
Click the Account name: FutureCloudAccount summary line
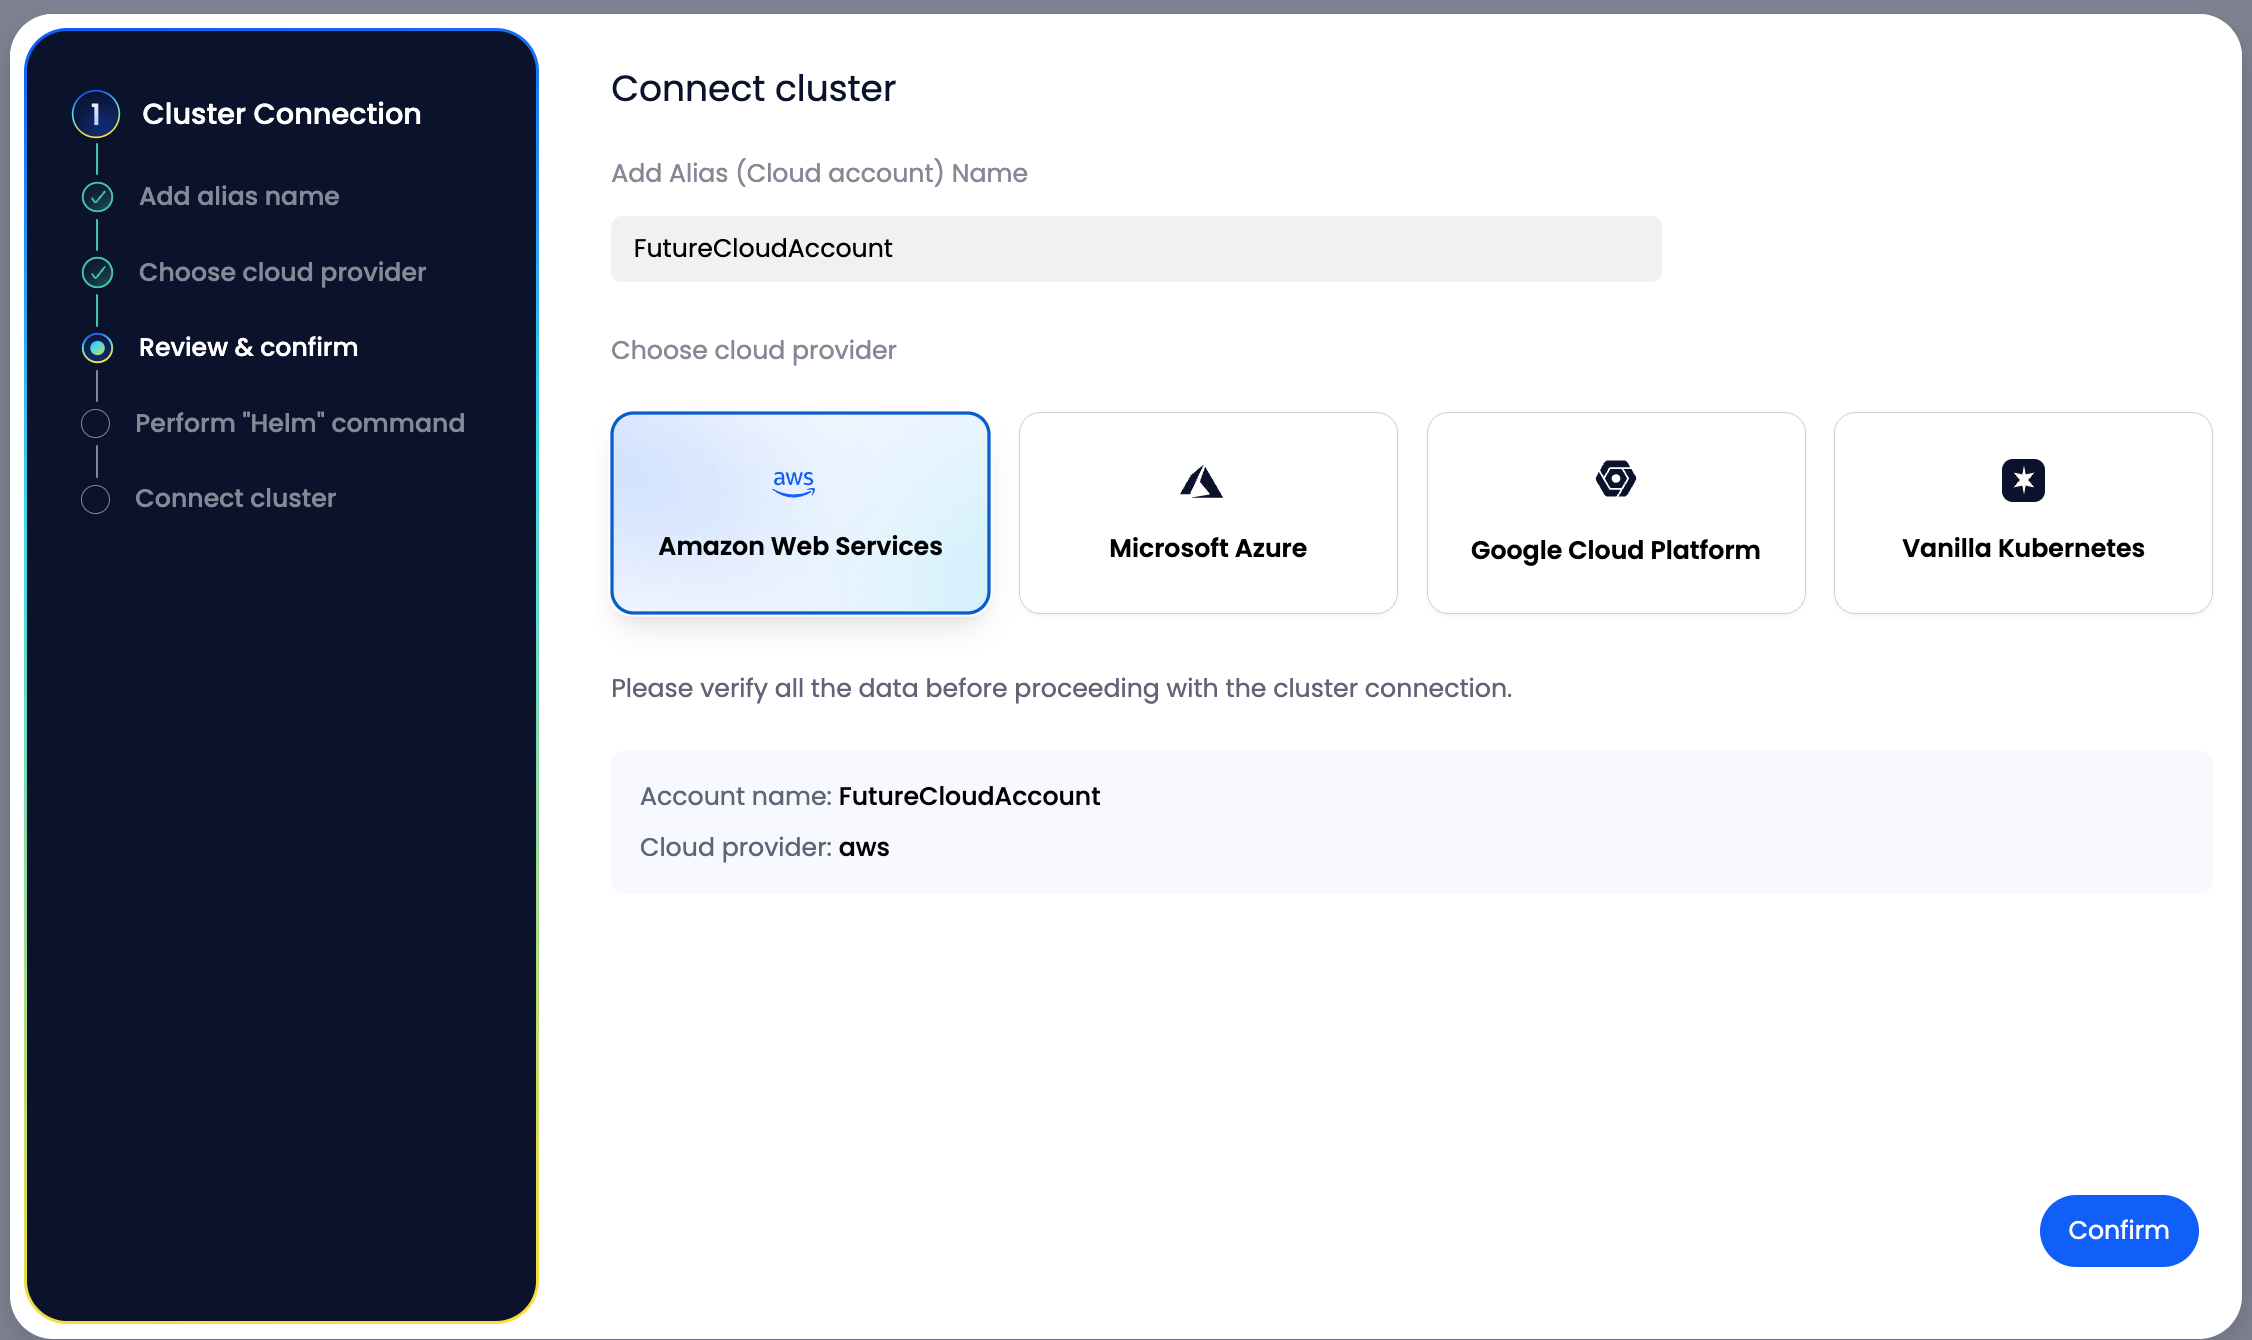click(x=870, y=796)
